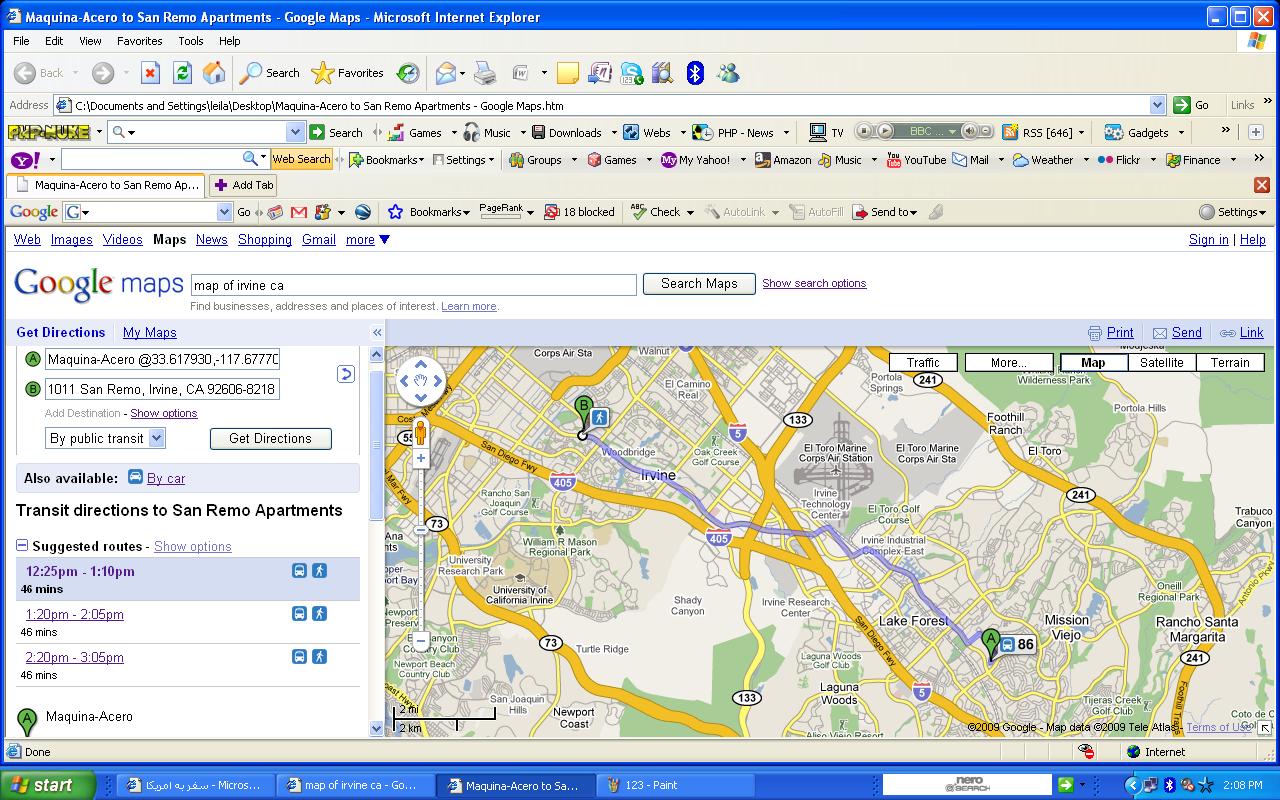Click the Sign in link
This screenshot has height=800, width=1280.
point(1208,240)
